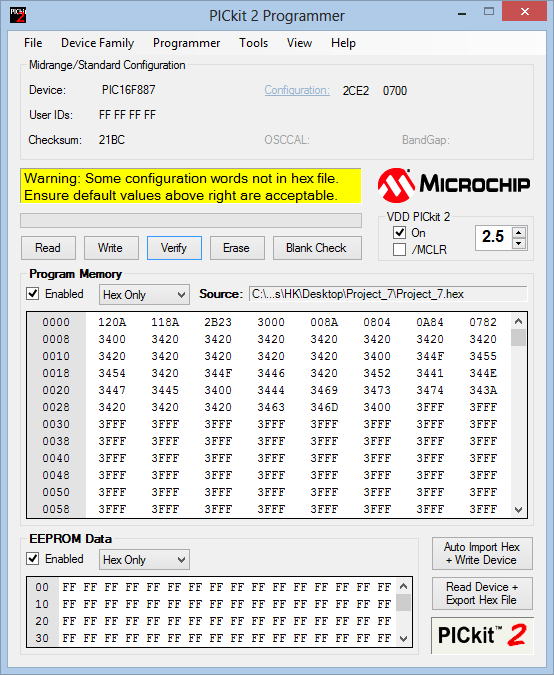This screenshot has height=676, width=554.
Task: Click EEPROM row address 20
Action: point(42,621)
